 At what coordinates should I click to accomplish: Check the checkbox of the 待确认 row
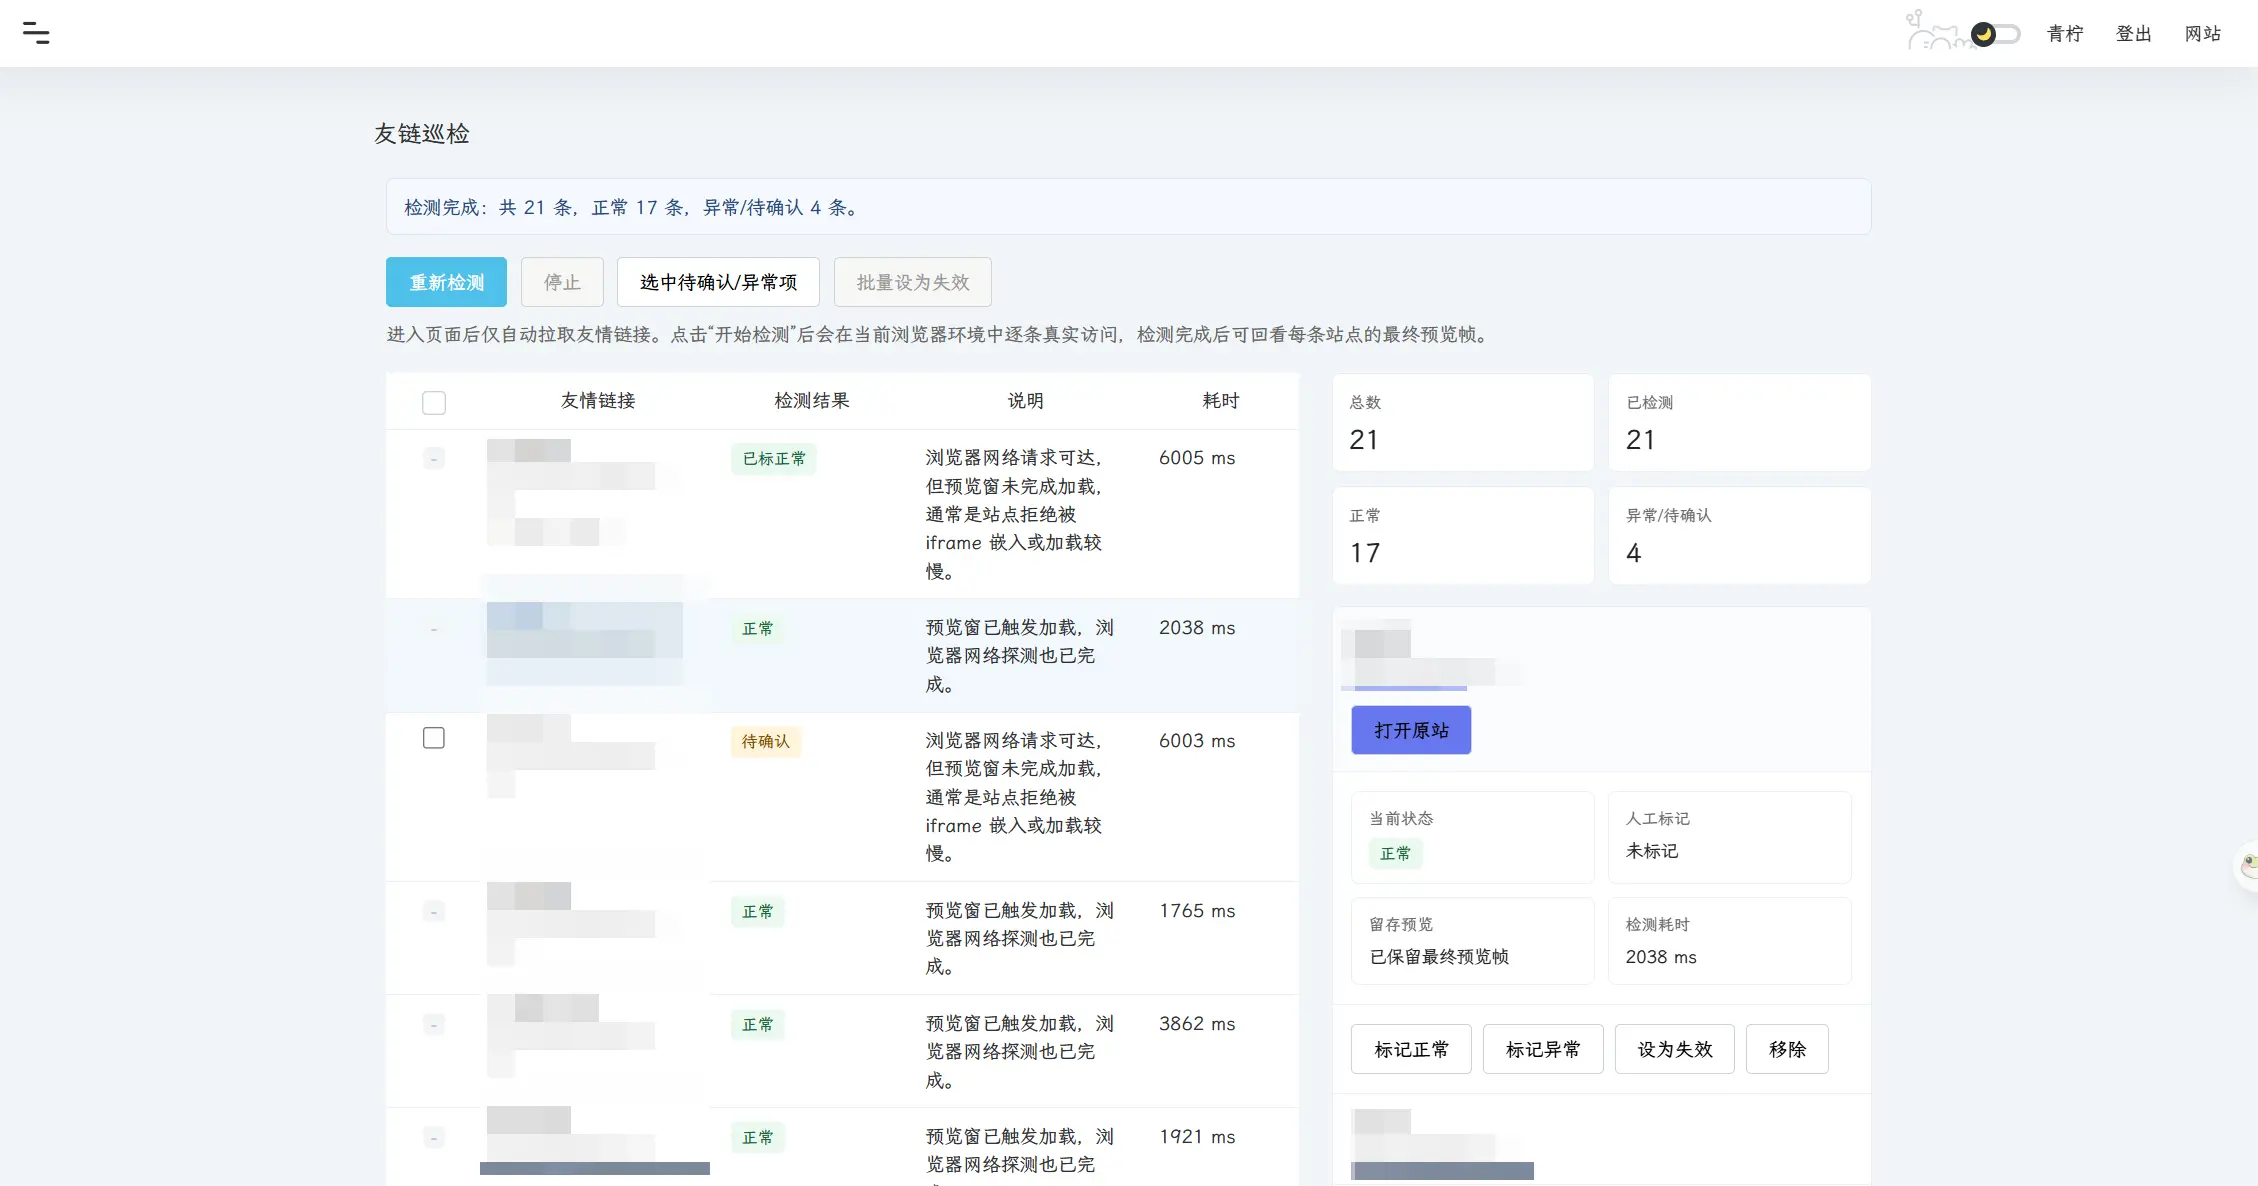(434, 738)
